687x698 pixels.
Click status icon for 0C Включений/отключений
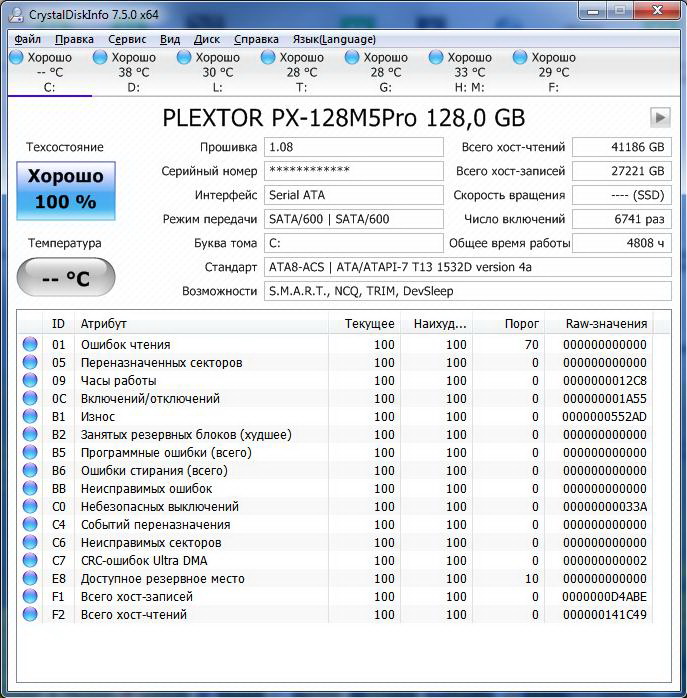(x=30, y=398)
